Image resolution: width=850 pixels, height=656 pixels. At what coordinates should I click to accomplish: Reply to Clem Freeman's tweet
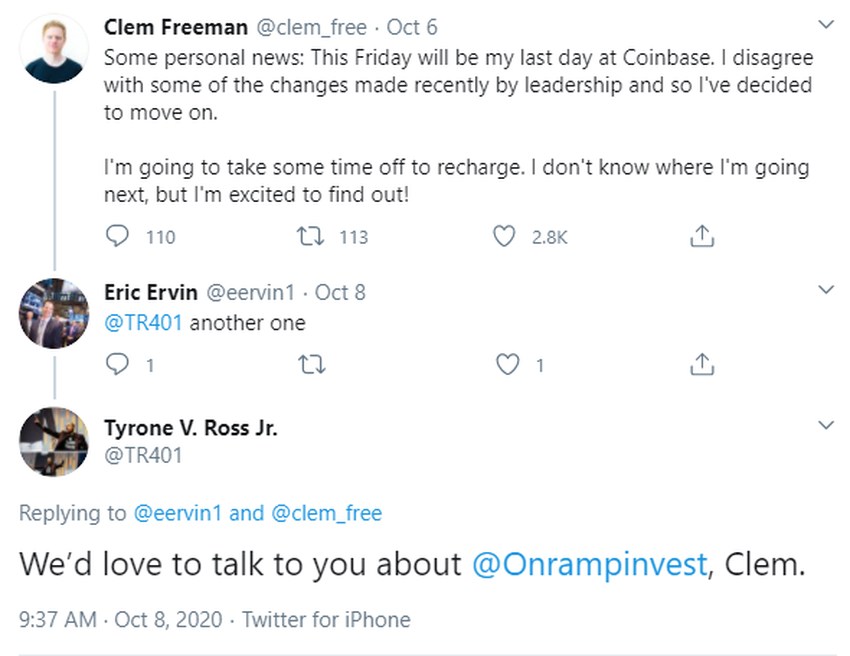tap(118, 236)
